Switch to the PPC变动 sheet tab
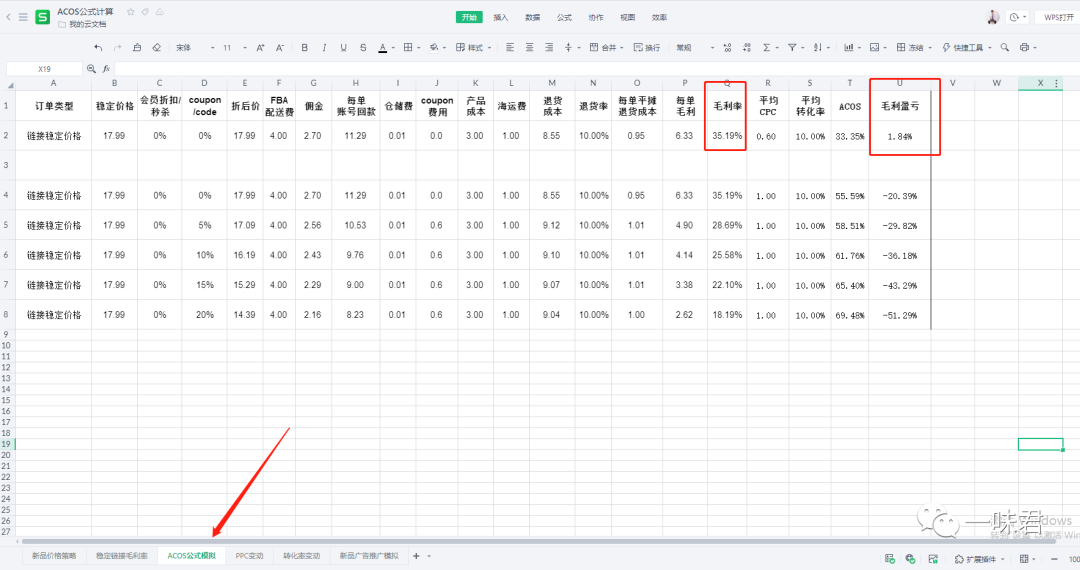Viewport: 1080px width, 570px height. tap(249, 555)
